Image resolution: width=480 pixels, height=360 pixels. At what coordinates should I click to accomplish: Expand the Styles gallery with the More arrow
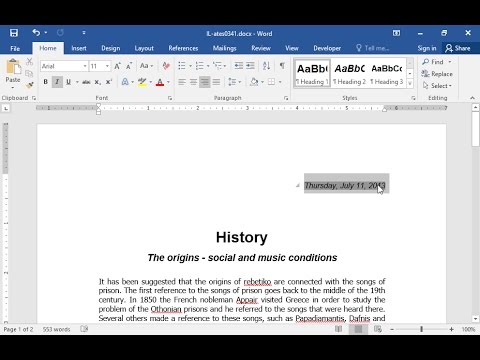pyautogui.click(x=410, y=84)
